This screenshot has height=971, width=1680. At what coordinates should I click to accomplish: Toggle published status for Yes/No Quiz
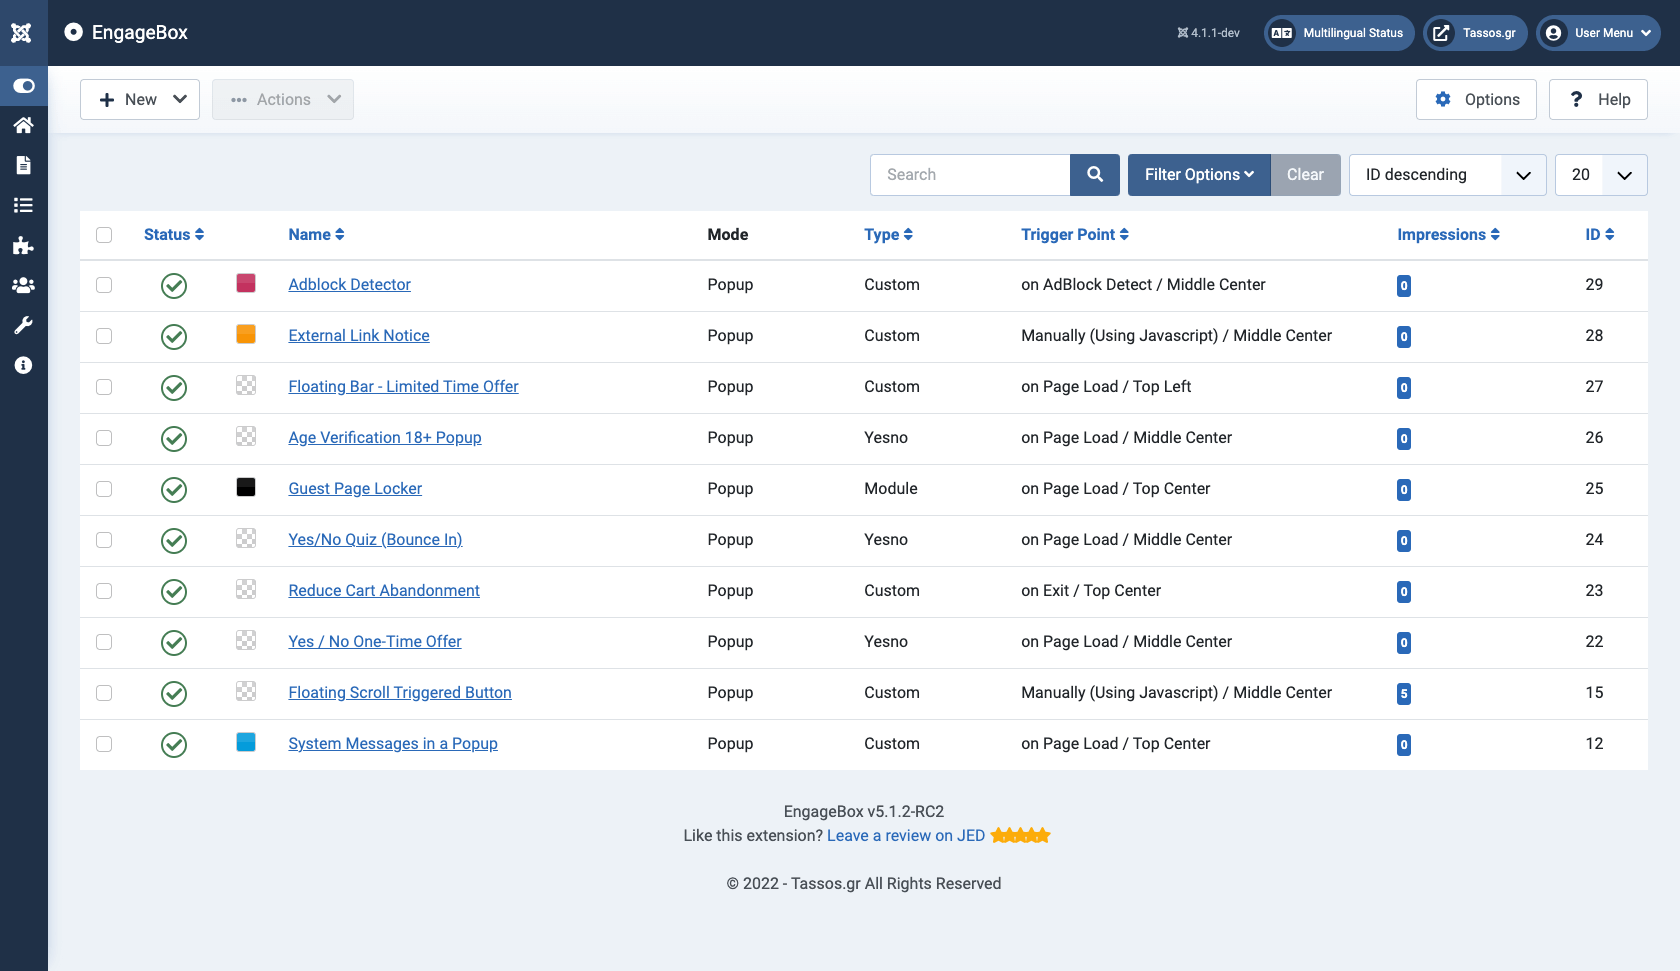[x=174, y=541]
